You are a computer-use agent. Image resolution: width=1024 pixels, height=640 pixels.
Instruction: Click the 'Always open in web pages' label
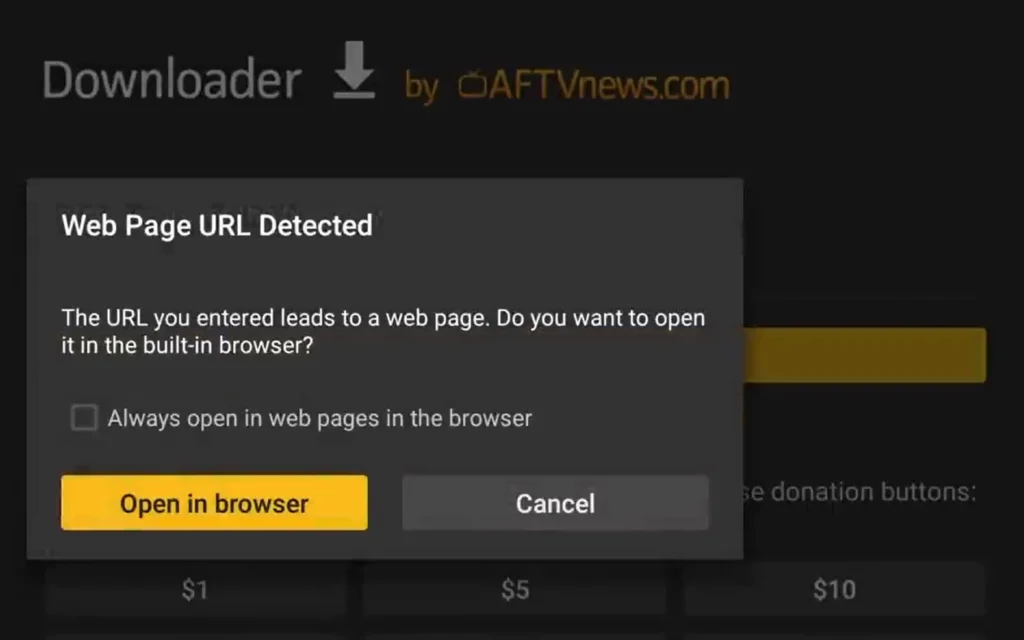(x=320, y=418)
